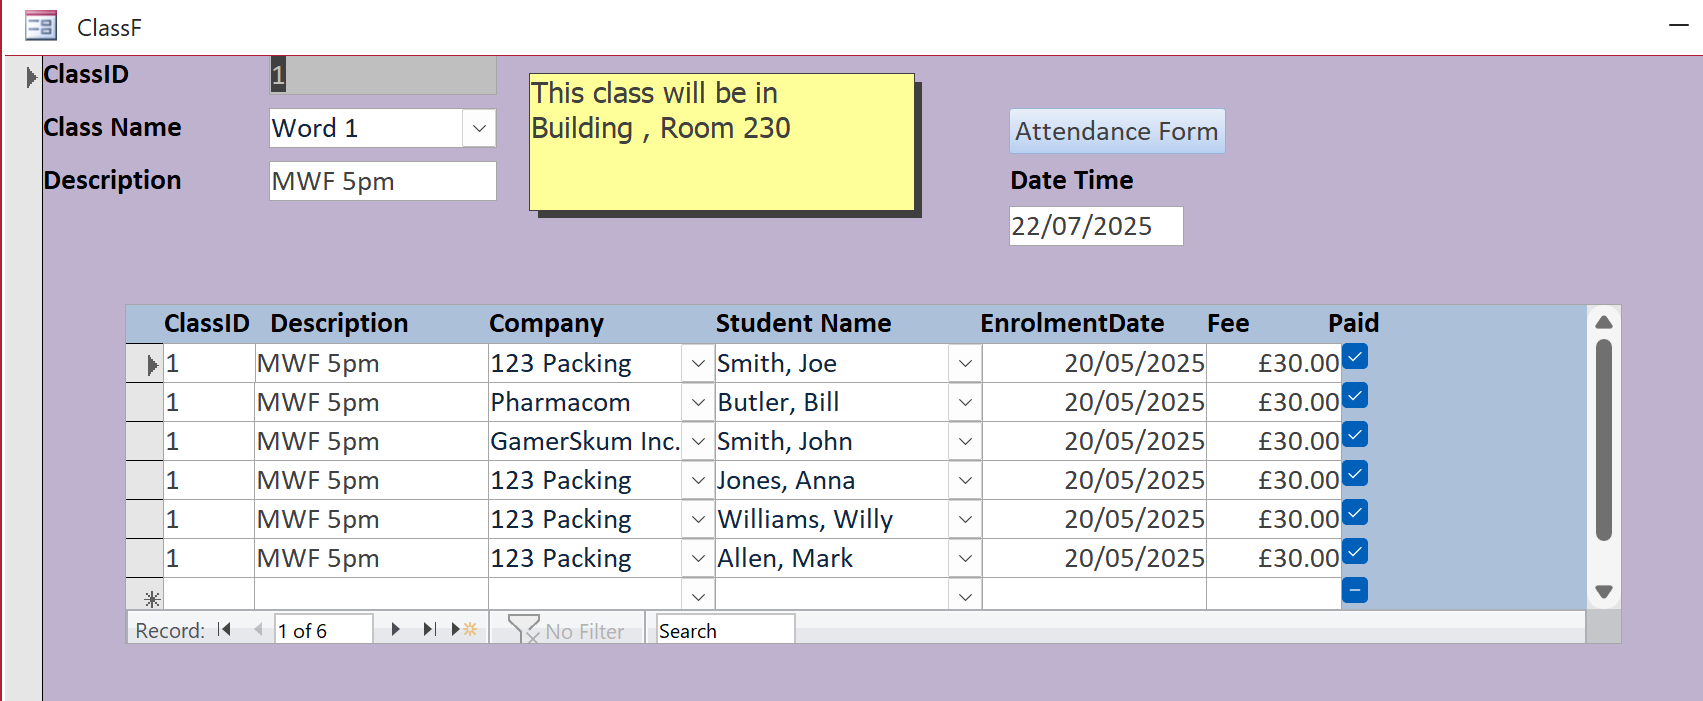The height and width of the screenshot is (701, 1703).
Task: Click the record Search box
Action: (724, 631)
